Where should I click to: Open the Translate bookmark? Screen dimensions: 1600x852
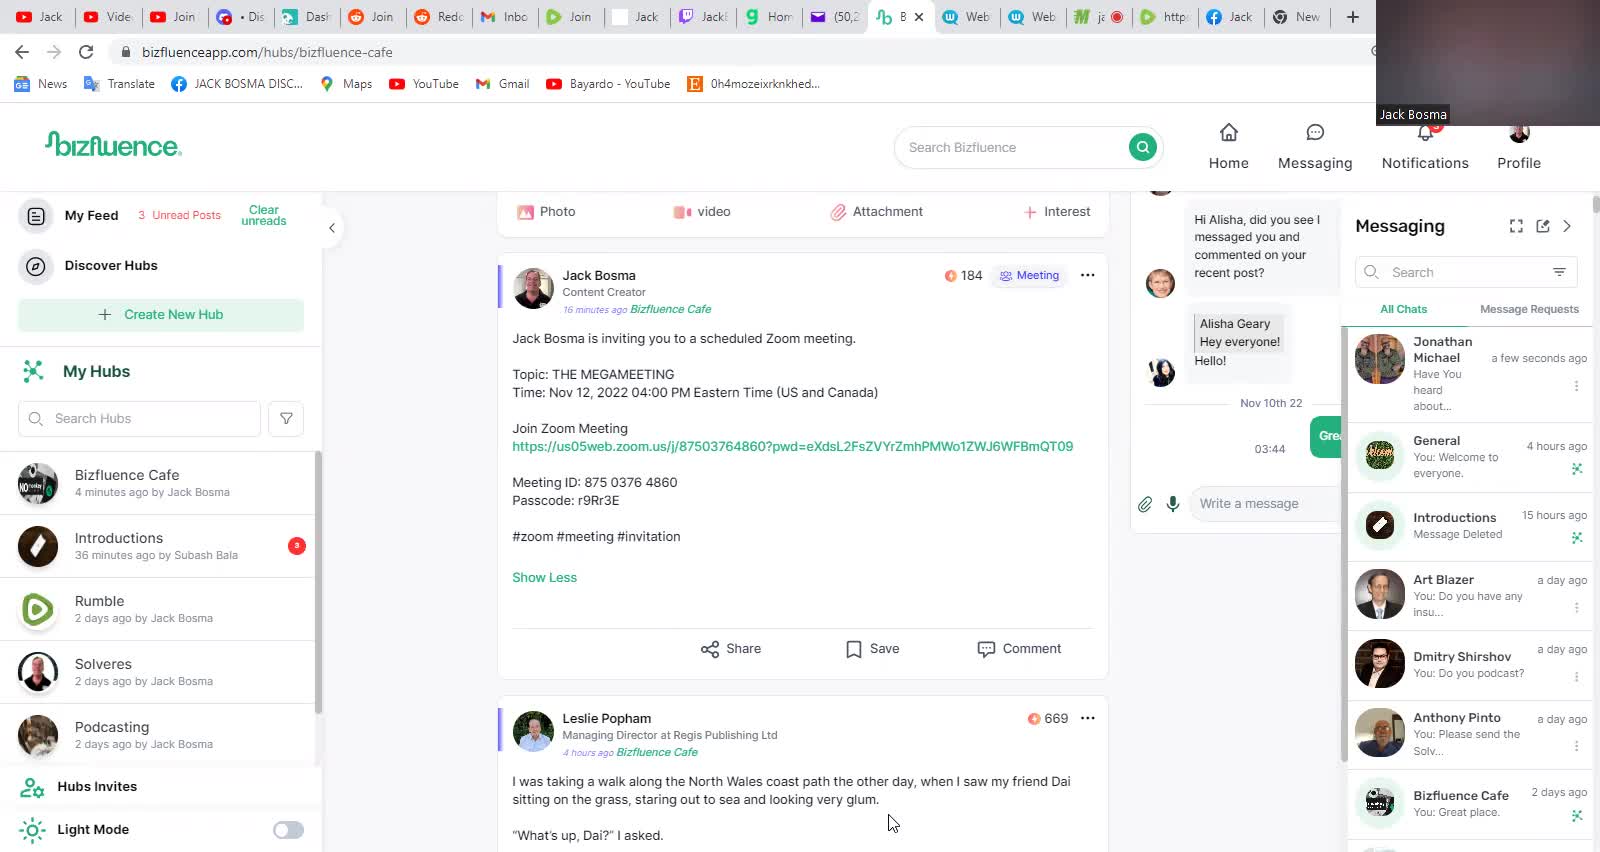(x=119, y=84)
